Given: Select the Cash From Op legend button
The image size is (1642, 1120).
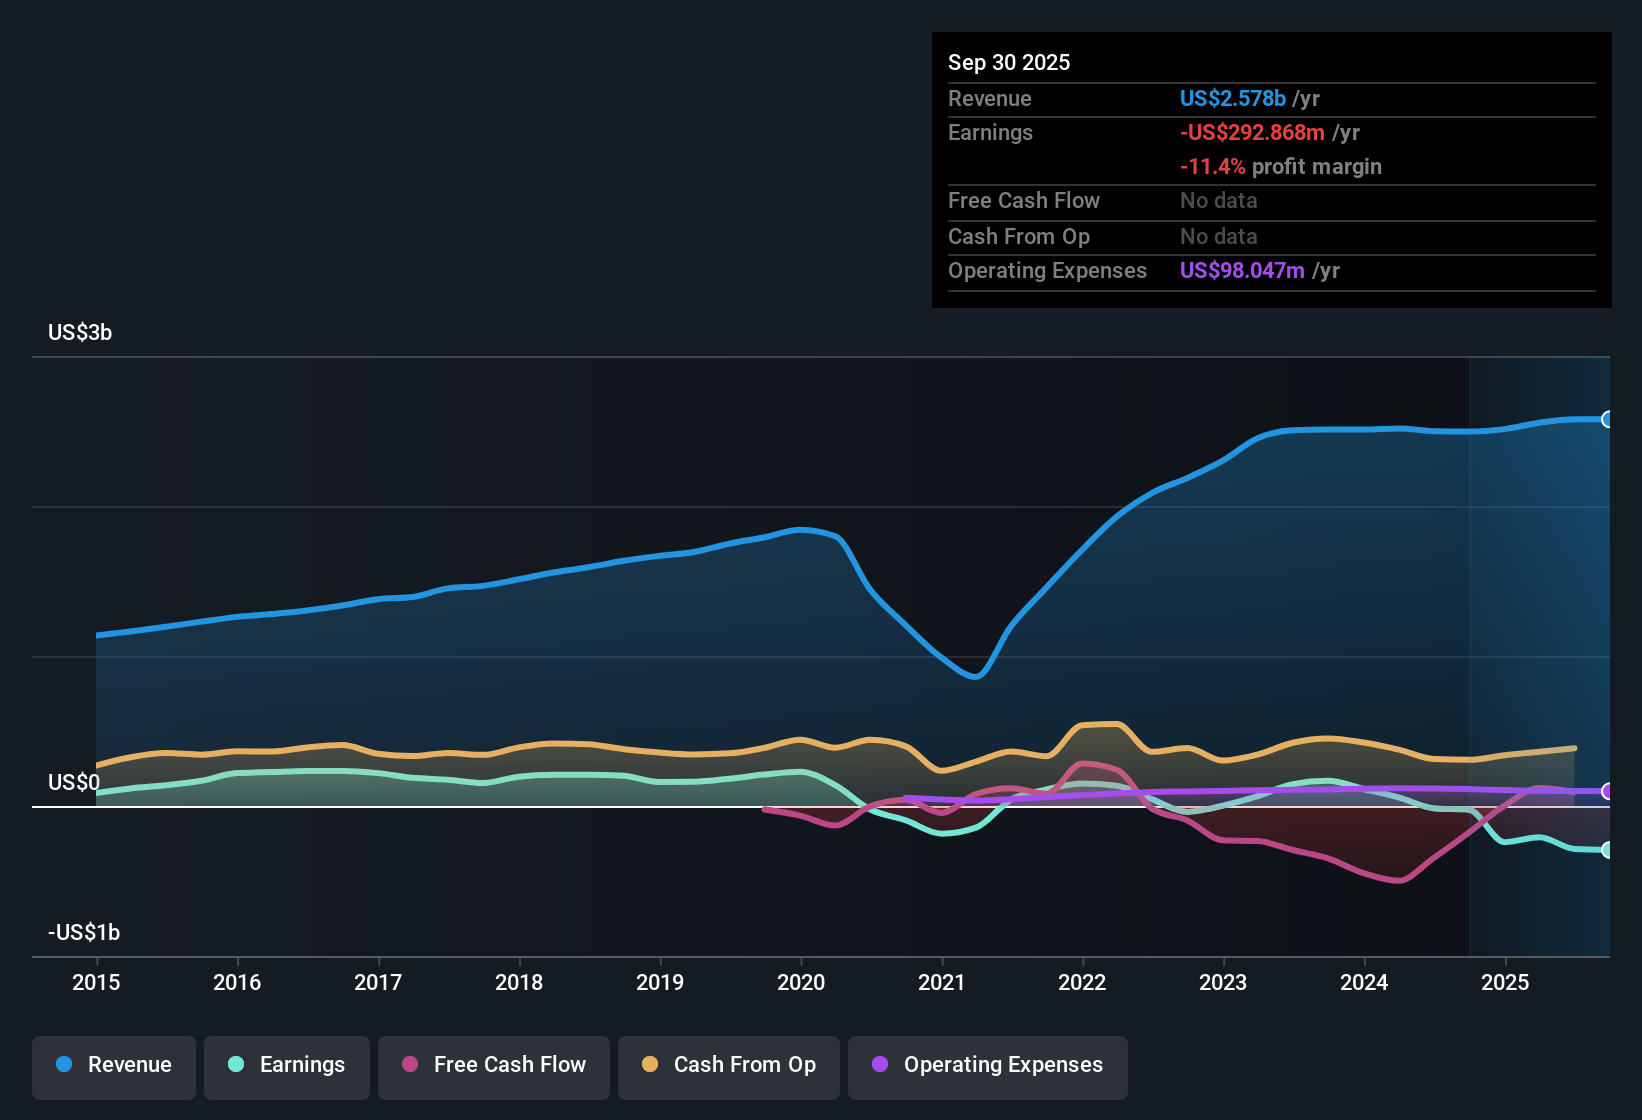Looking at the screenshot, I should [x=728, y=1065].
